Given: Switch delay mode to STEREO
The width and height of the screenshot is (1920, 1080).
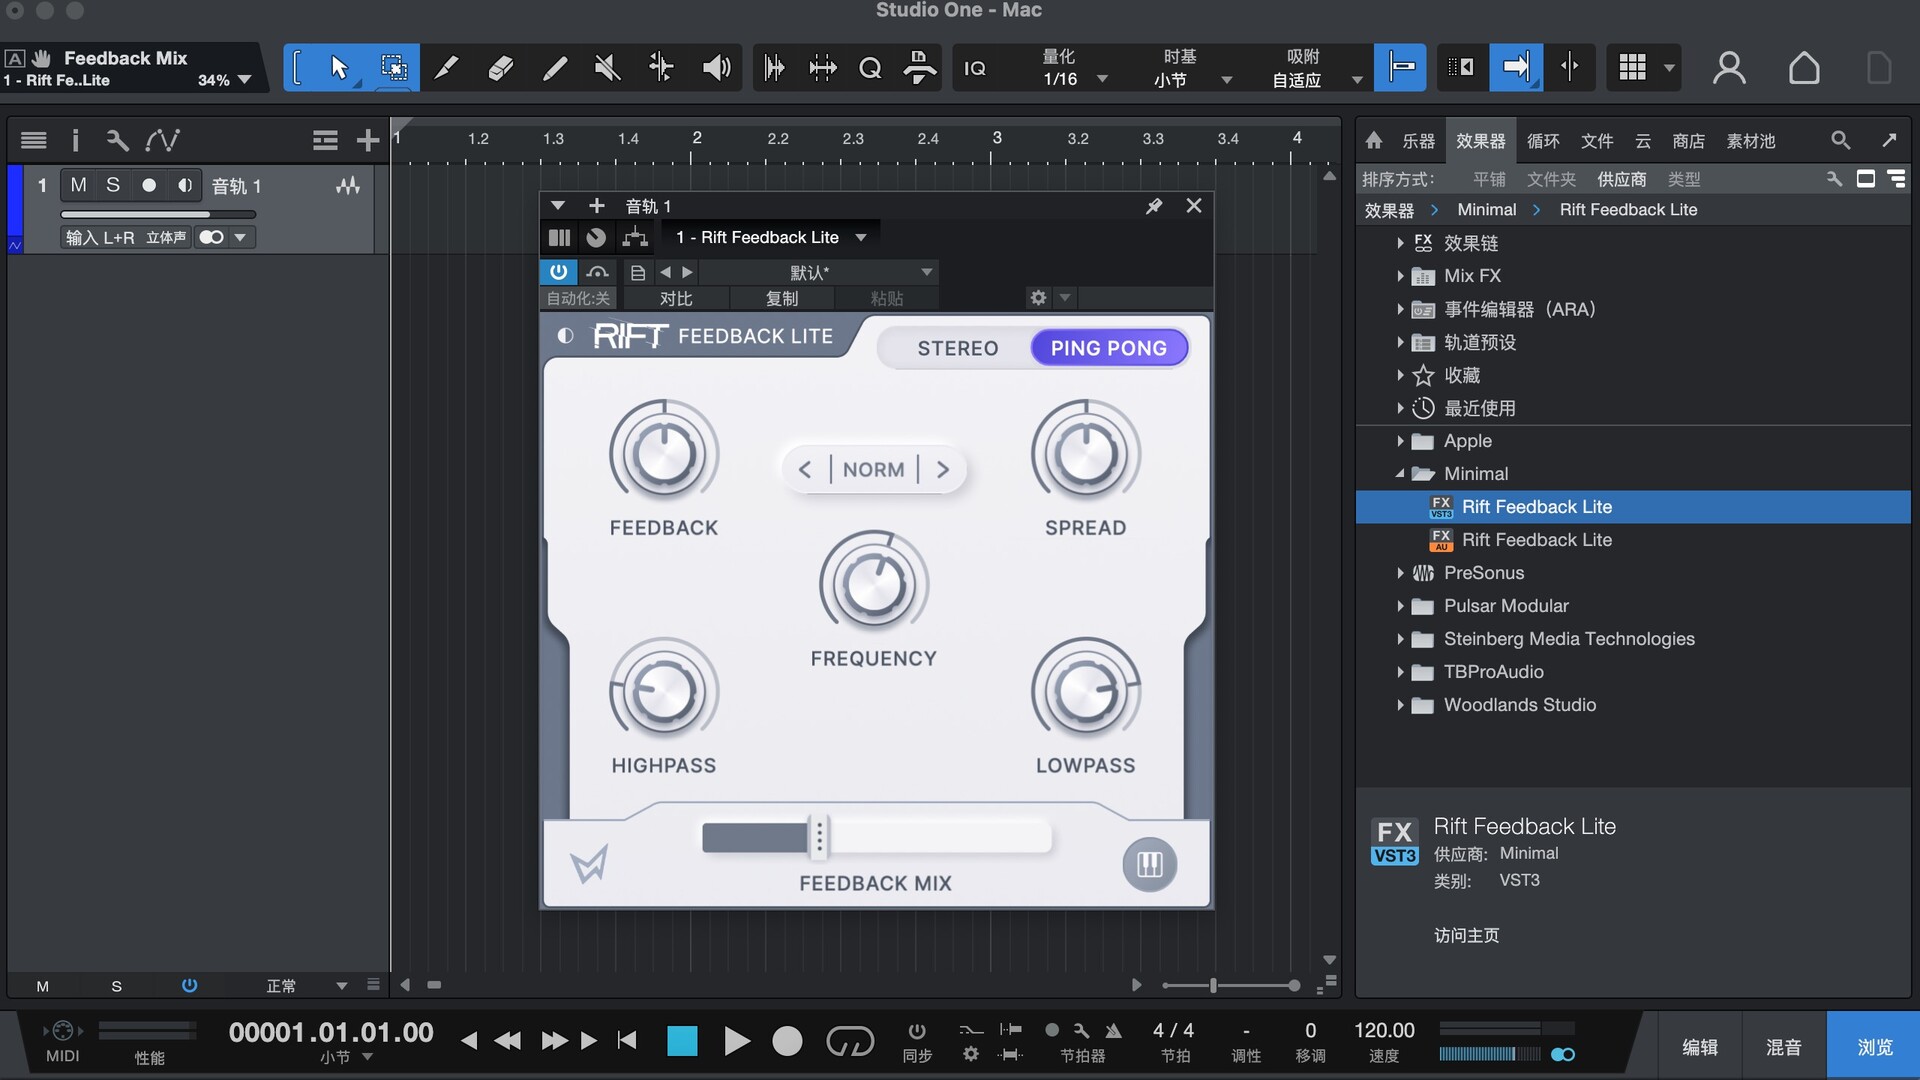Looking at the screenshot, I should point(957,348).
